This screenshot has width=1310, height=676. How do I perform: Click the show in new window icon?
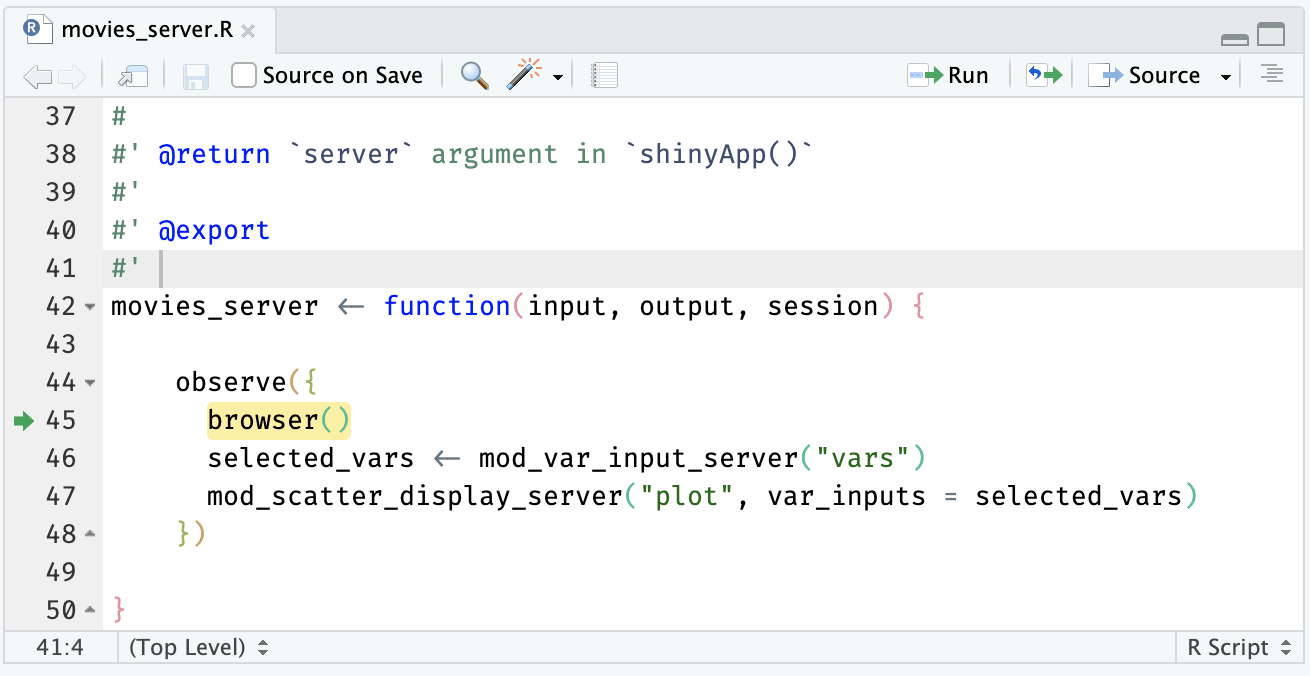click(x=132, y=76)
